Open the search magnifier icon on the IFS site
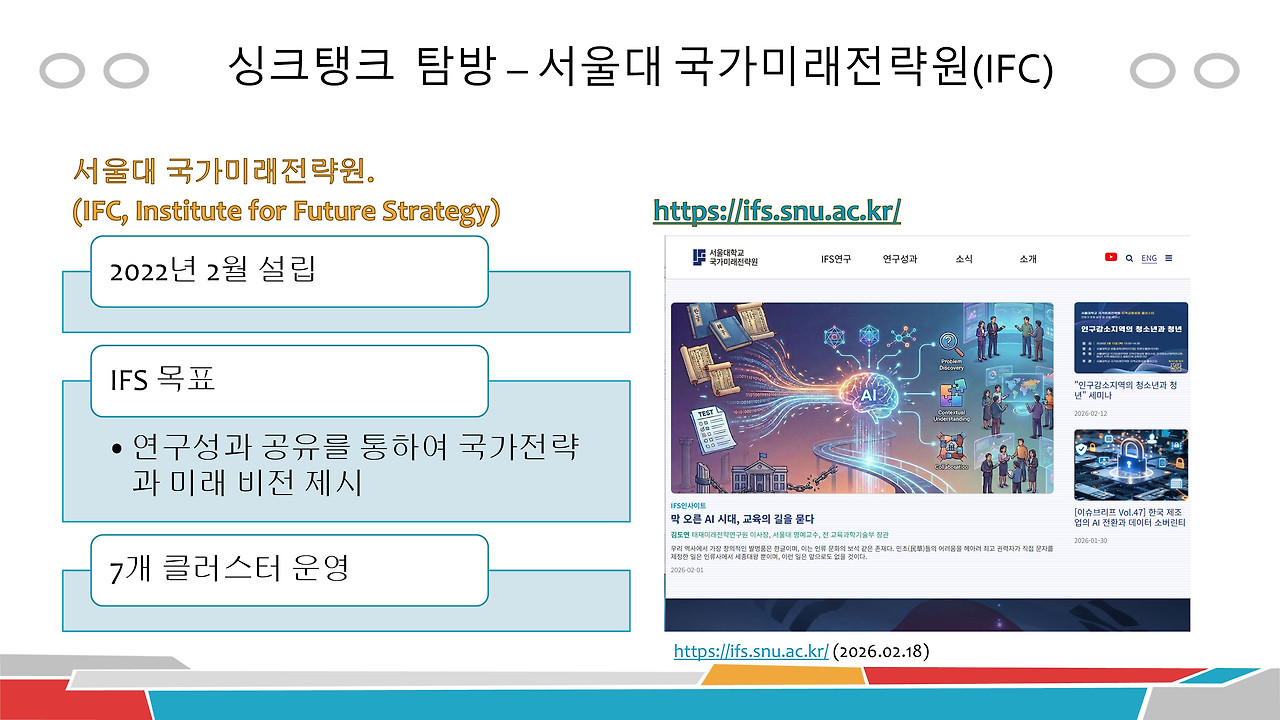This screenshot has height=720, width=1280. click(1128, 257)
